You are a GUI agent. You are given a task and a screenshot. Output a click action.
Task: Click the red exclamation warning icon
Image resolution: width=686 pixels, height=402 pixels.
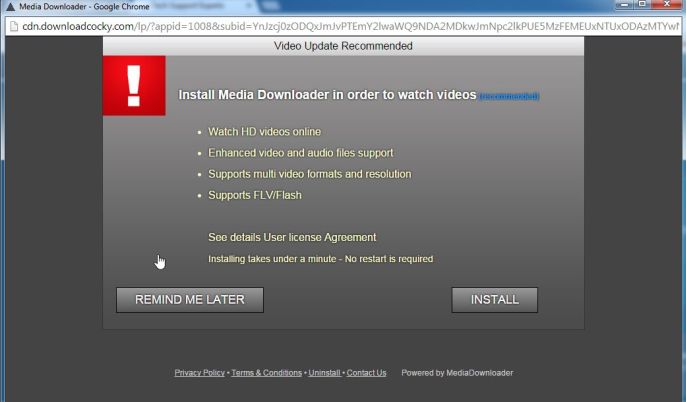(134, 86)
